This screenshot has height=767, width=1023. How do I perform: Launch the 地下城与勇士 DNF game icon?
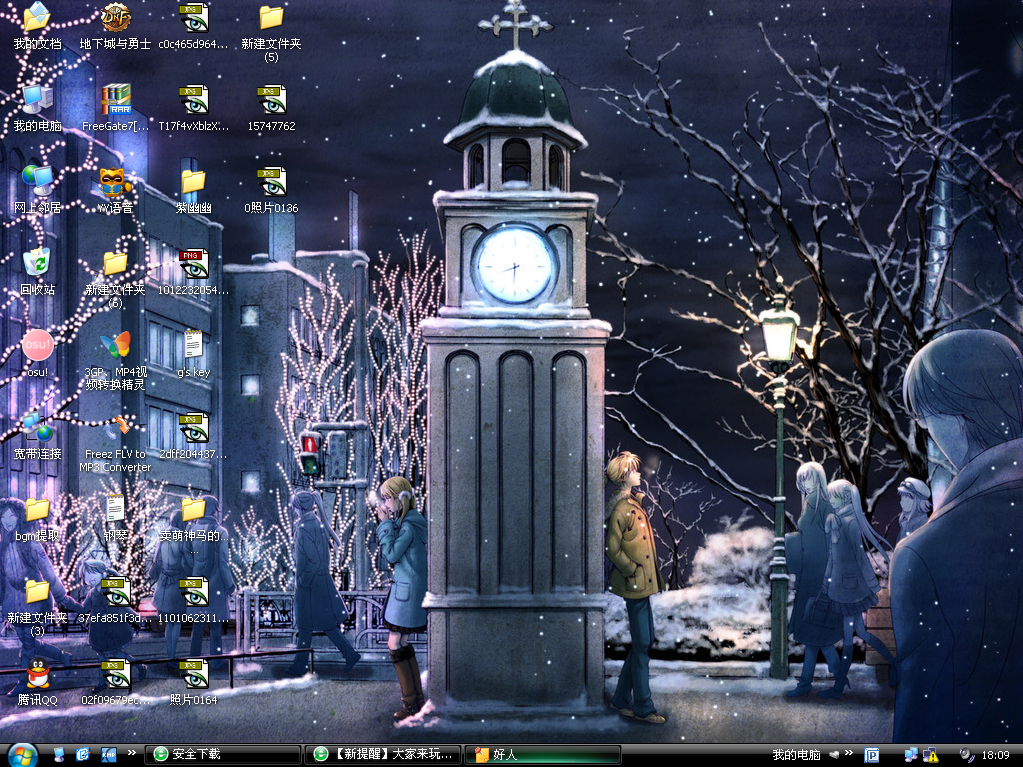tap(115, 18)
